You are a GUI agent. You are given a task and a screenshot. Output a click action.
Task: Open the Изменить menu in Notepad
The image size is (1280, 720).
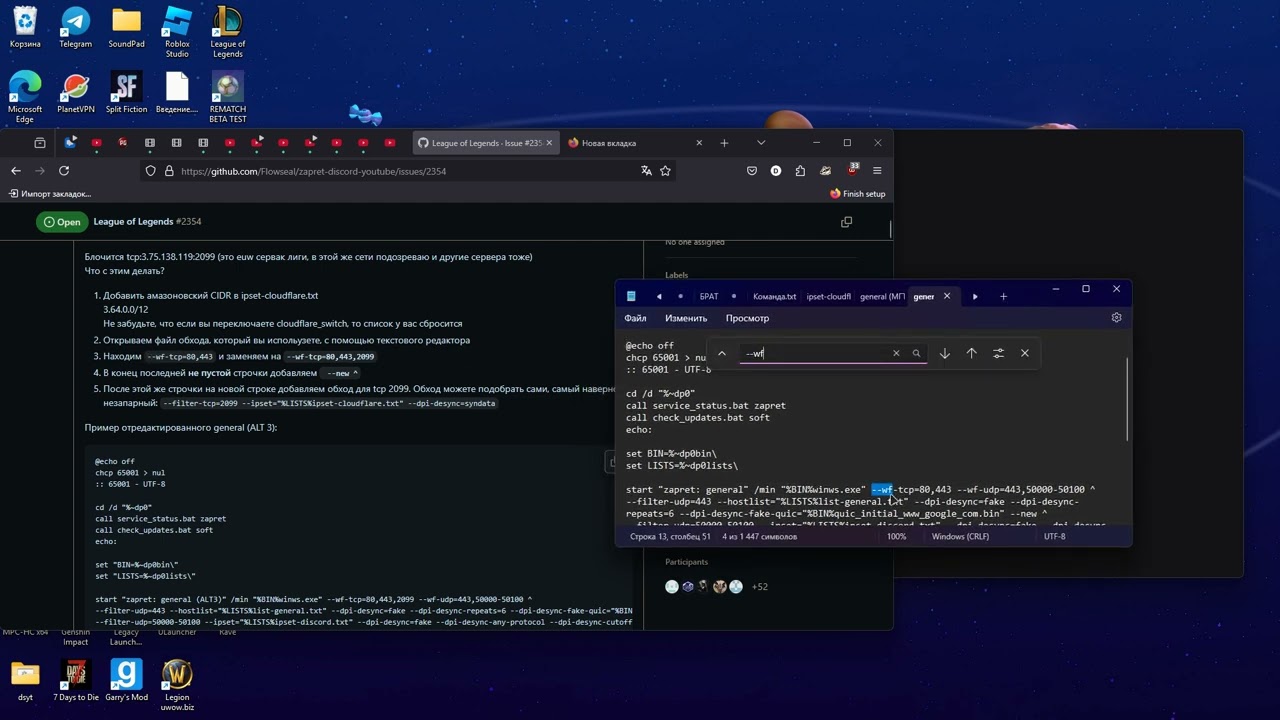pyautogui.click(x=686, y=318)
